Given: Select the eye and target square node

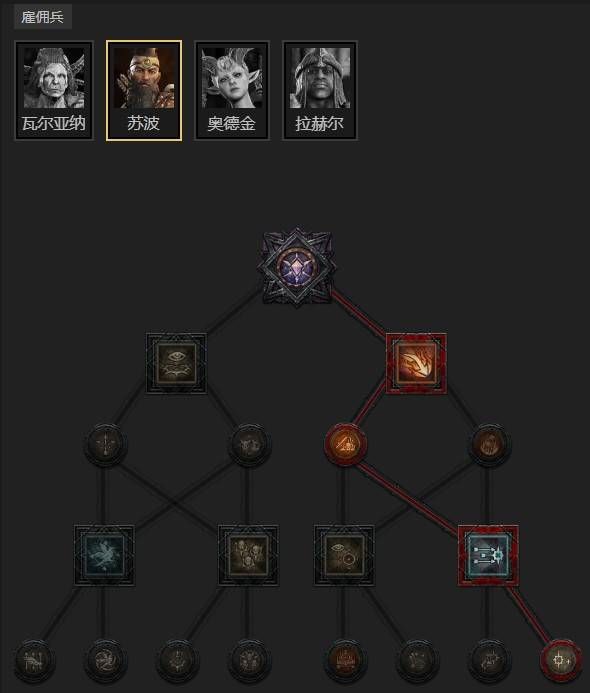Looking at the screenshot, I should pos(344,556).
